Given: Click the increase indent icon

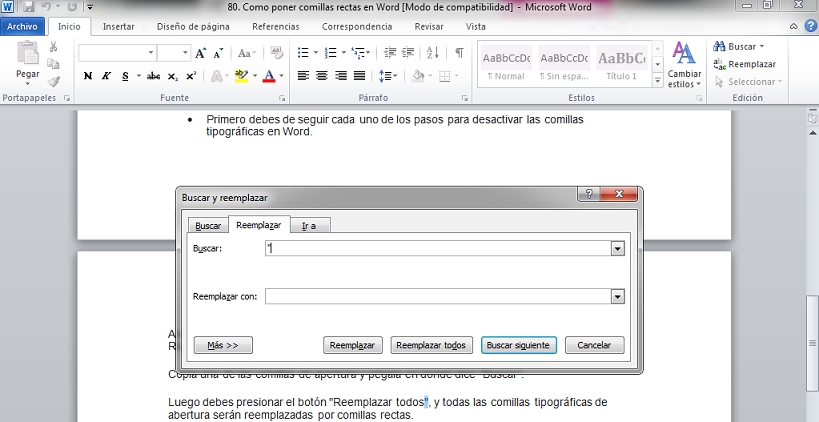Looking at the screenshot, I should coord(408,53).
